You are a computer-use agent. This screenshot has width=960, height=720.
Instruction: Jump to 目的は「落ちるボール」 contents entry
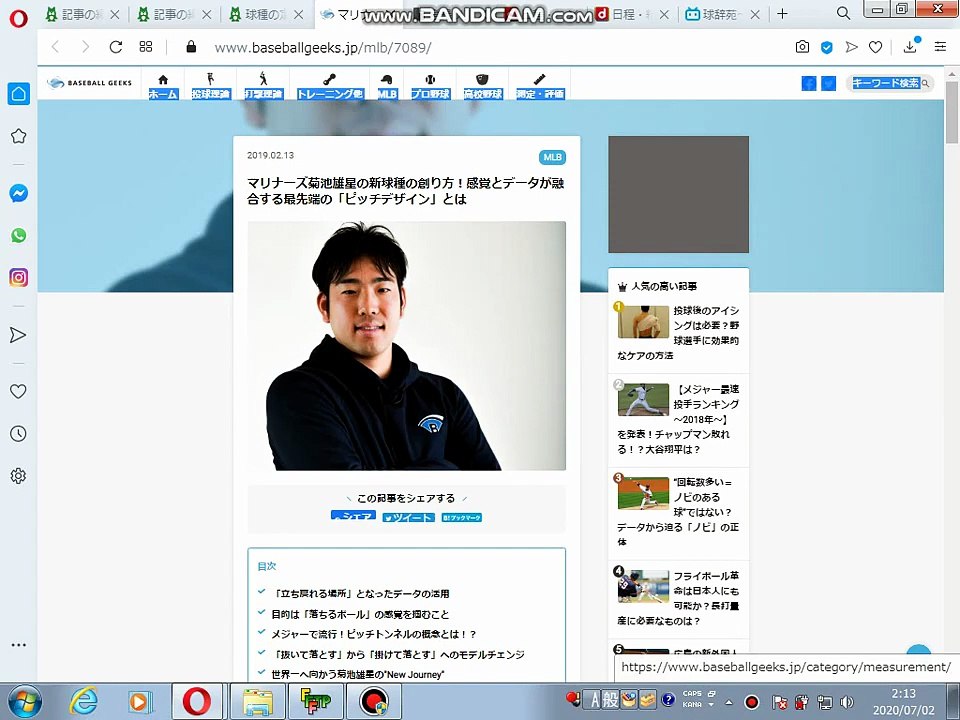click(361, 613)
